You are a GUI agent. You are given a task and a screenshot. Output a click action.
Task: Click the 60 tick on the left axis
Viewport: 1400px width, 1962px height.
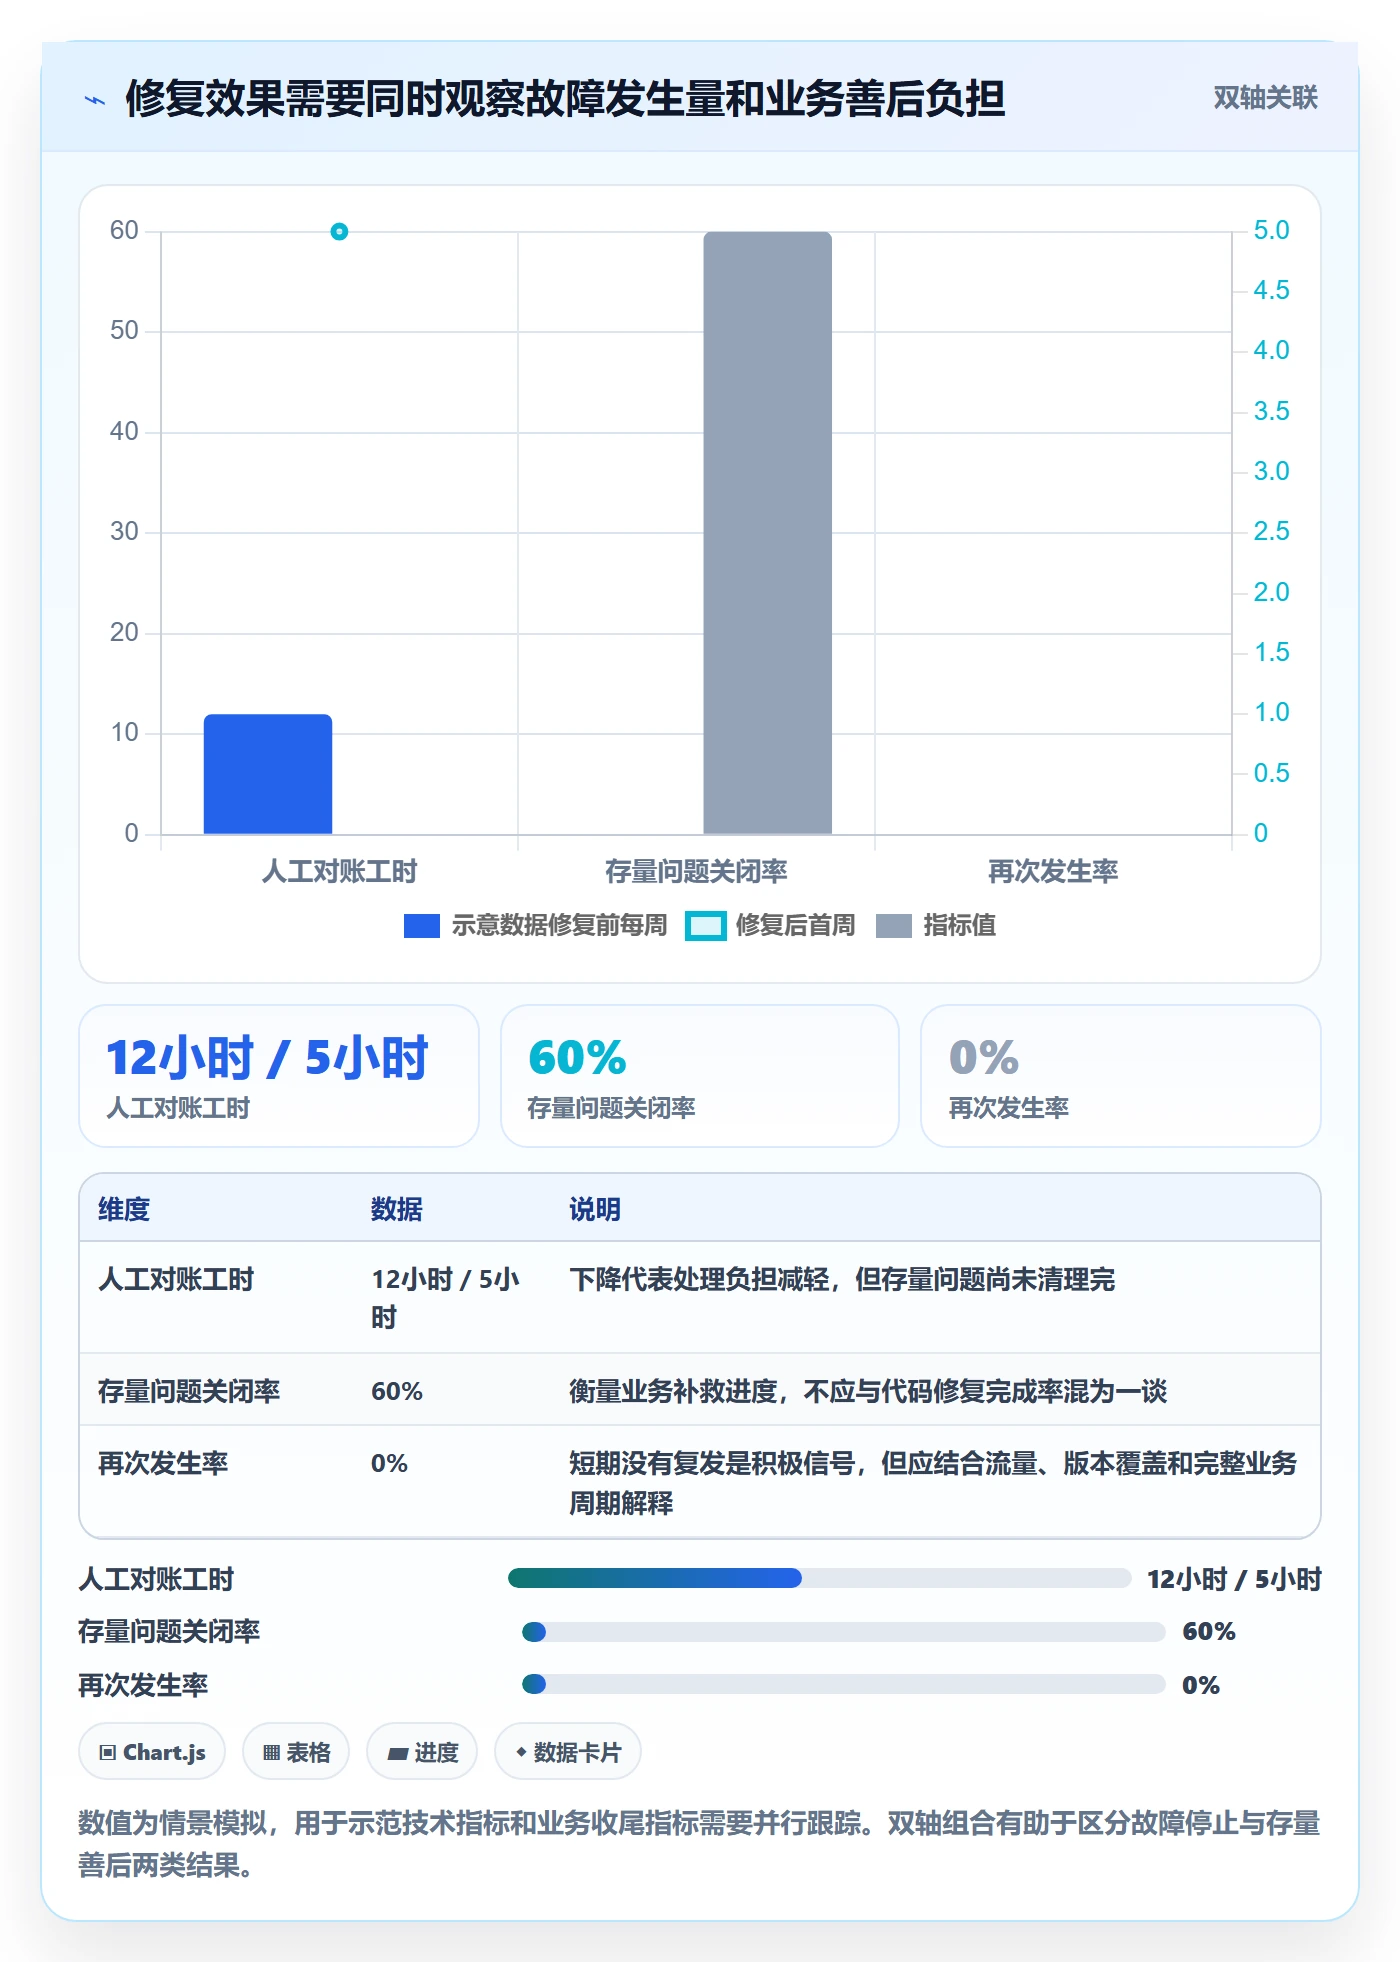pos(124,231)
